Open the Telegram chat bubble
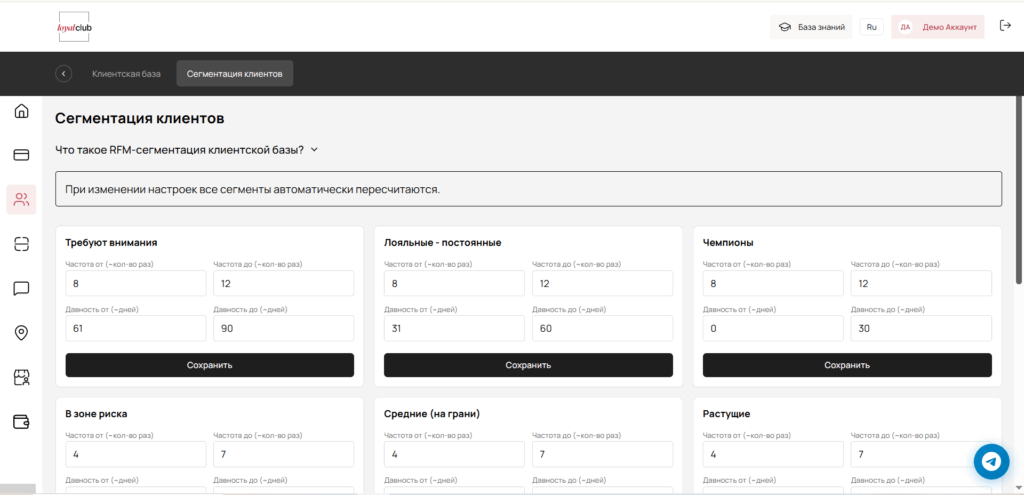This screenshot has height=495, width=1024. pos(991,461)
